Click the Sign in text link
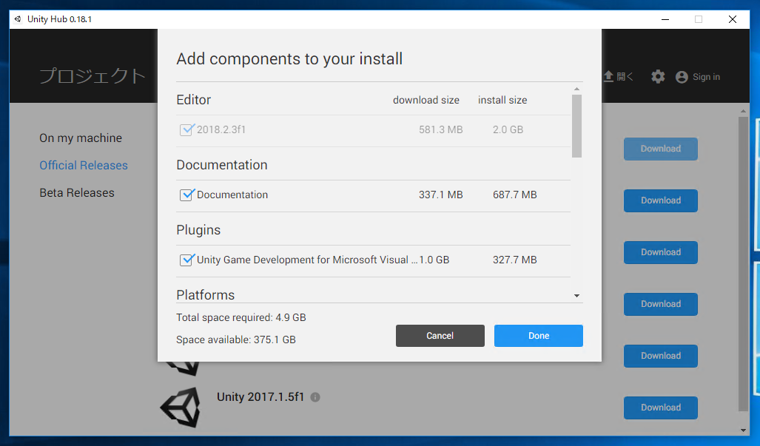The image size is (760, 446). [706, 77]
